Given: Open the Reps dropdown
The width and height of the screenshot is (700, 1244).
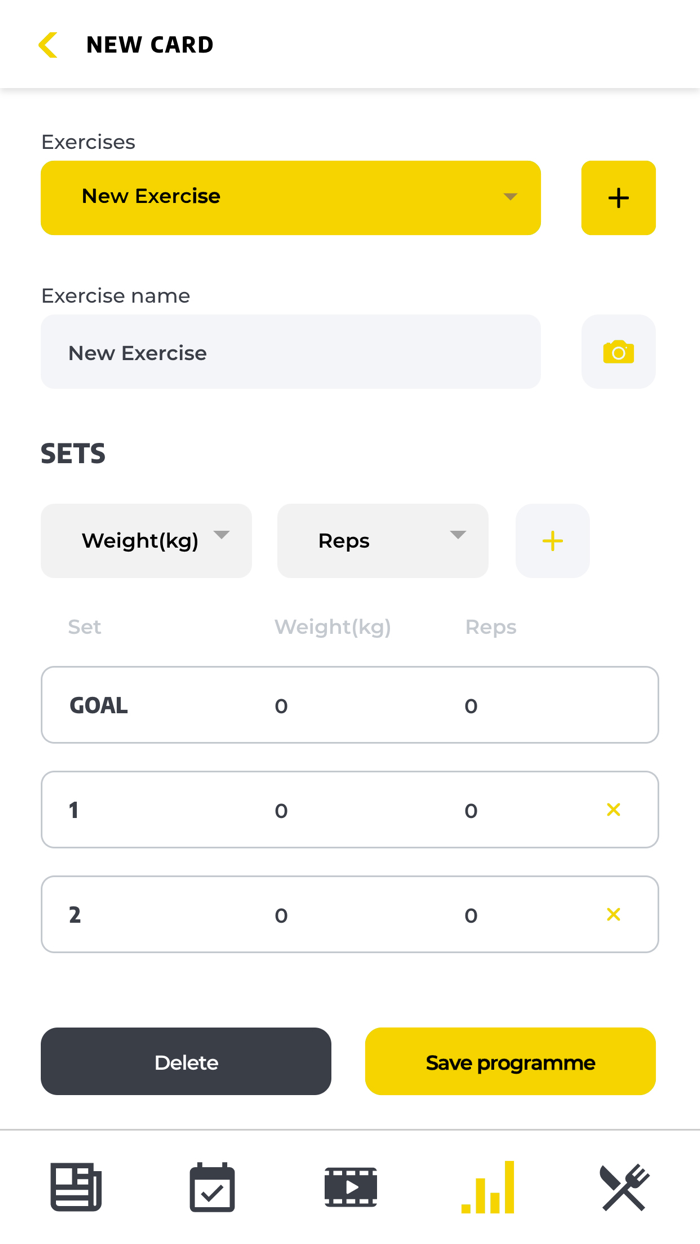Looking at the screenshot, I should pyautogui.click(x=382, y=540).
